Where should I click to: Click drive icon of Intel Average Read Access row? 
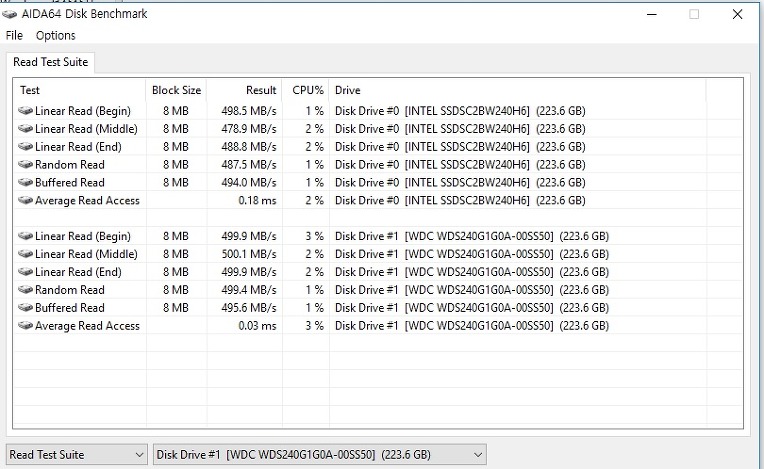(25, 200)
